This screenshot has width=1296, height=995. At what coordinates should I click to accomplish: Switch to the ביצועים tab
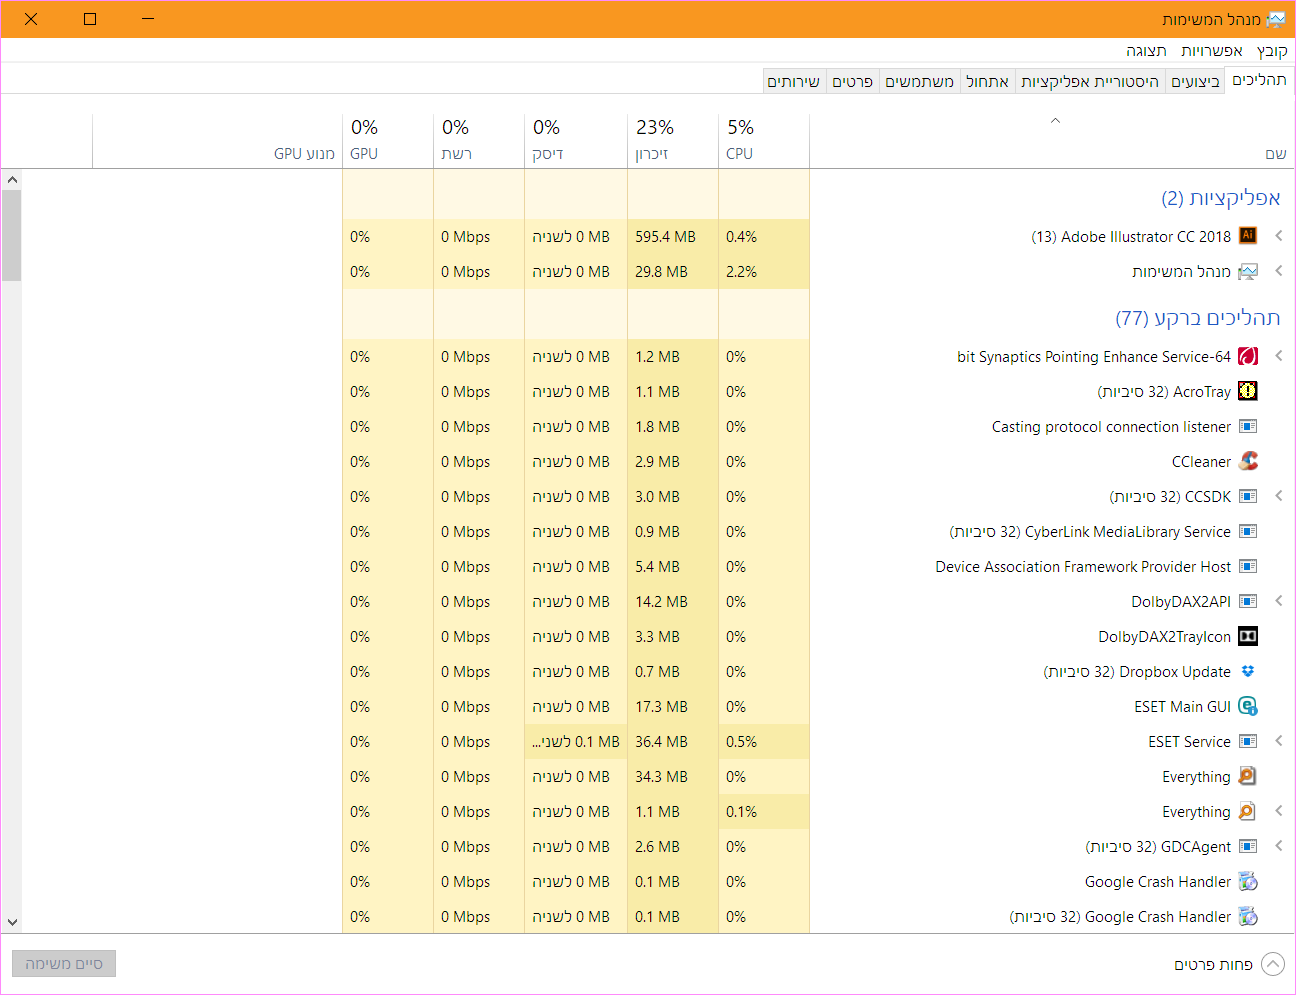(x=1195, y=82)
